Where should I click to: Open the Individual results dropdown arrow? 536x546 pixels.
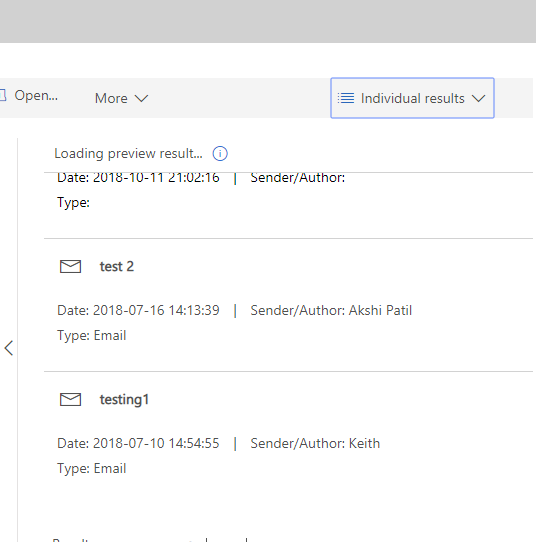pyautogui.click(x=479, y=99)
